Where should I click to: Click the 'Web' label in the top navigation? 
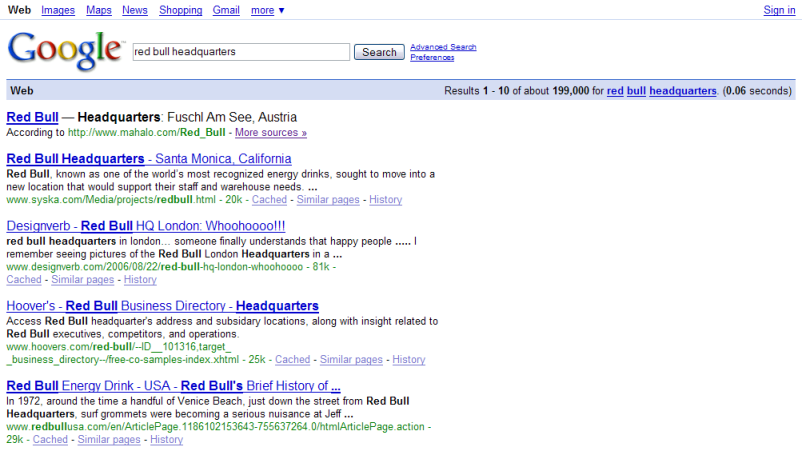[x=19, y=10]
